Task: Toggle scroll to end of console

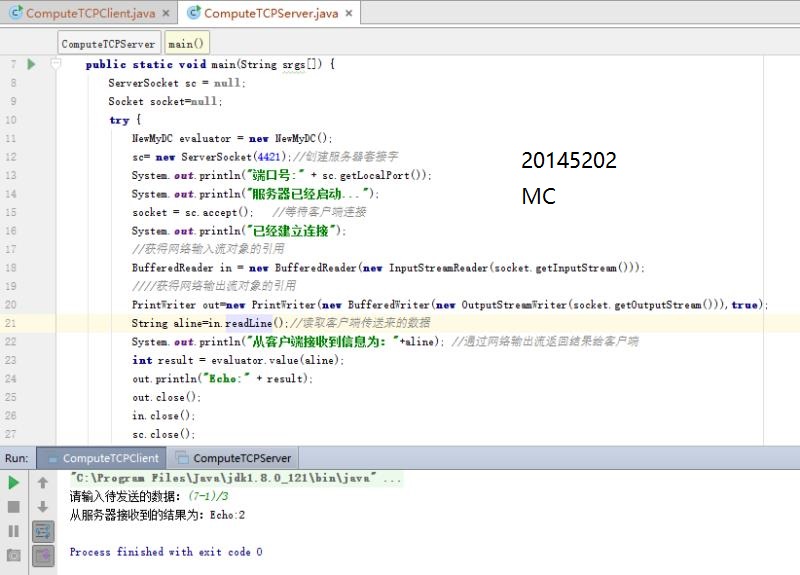Action: click(x=43, y=555)
